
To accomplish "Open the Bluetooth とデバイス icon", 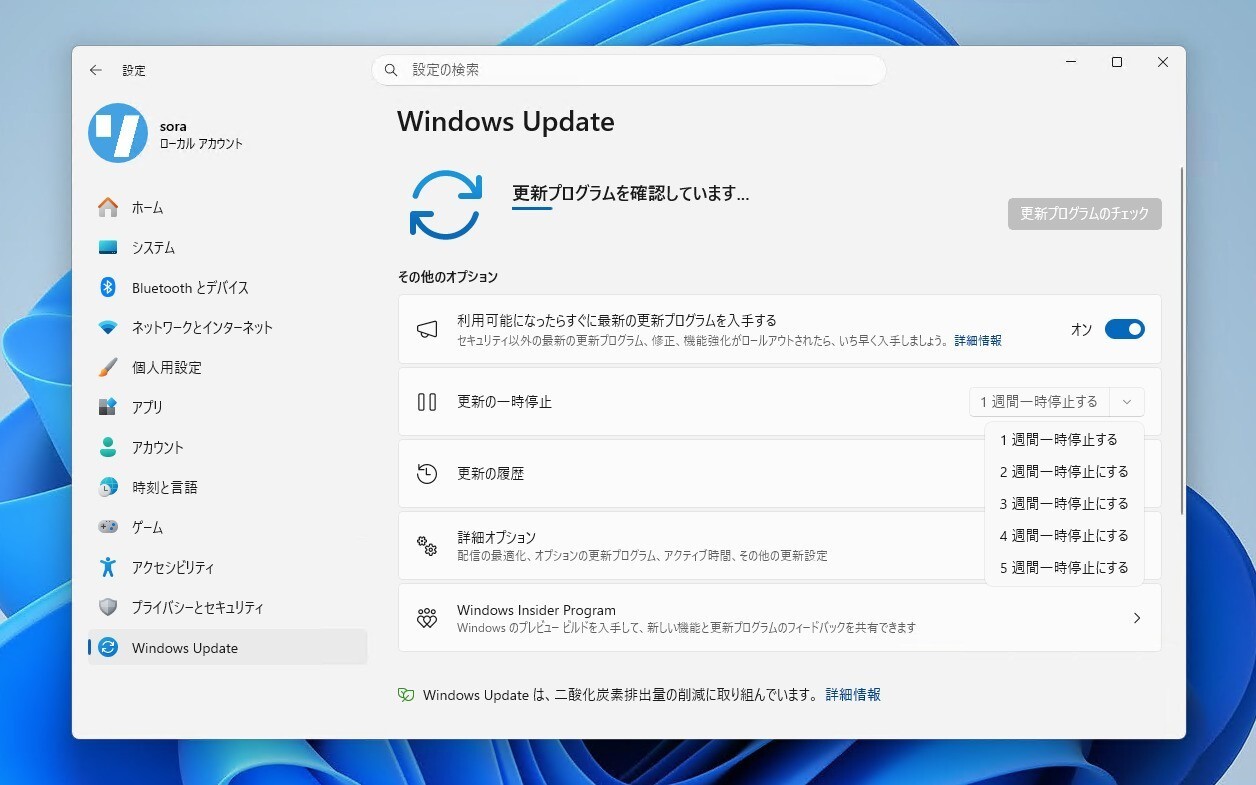I will point(108,288).
